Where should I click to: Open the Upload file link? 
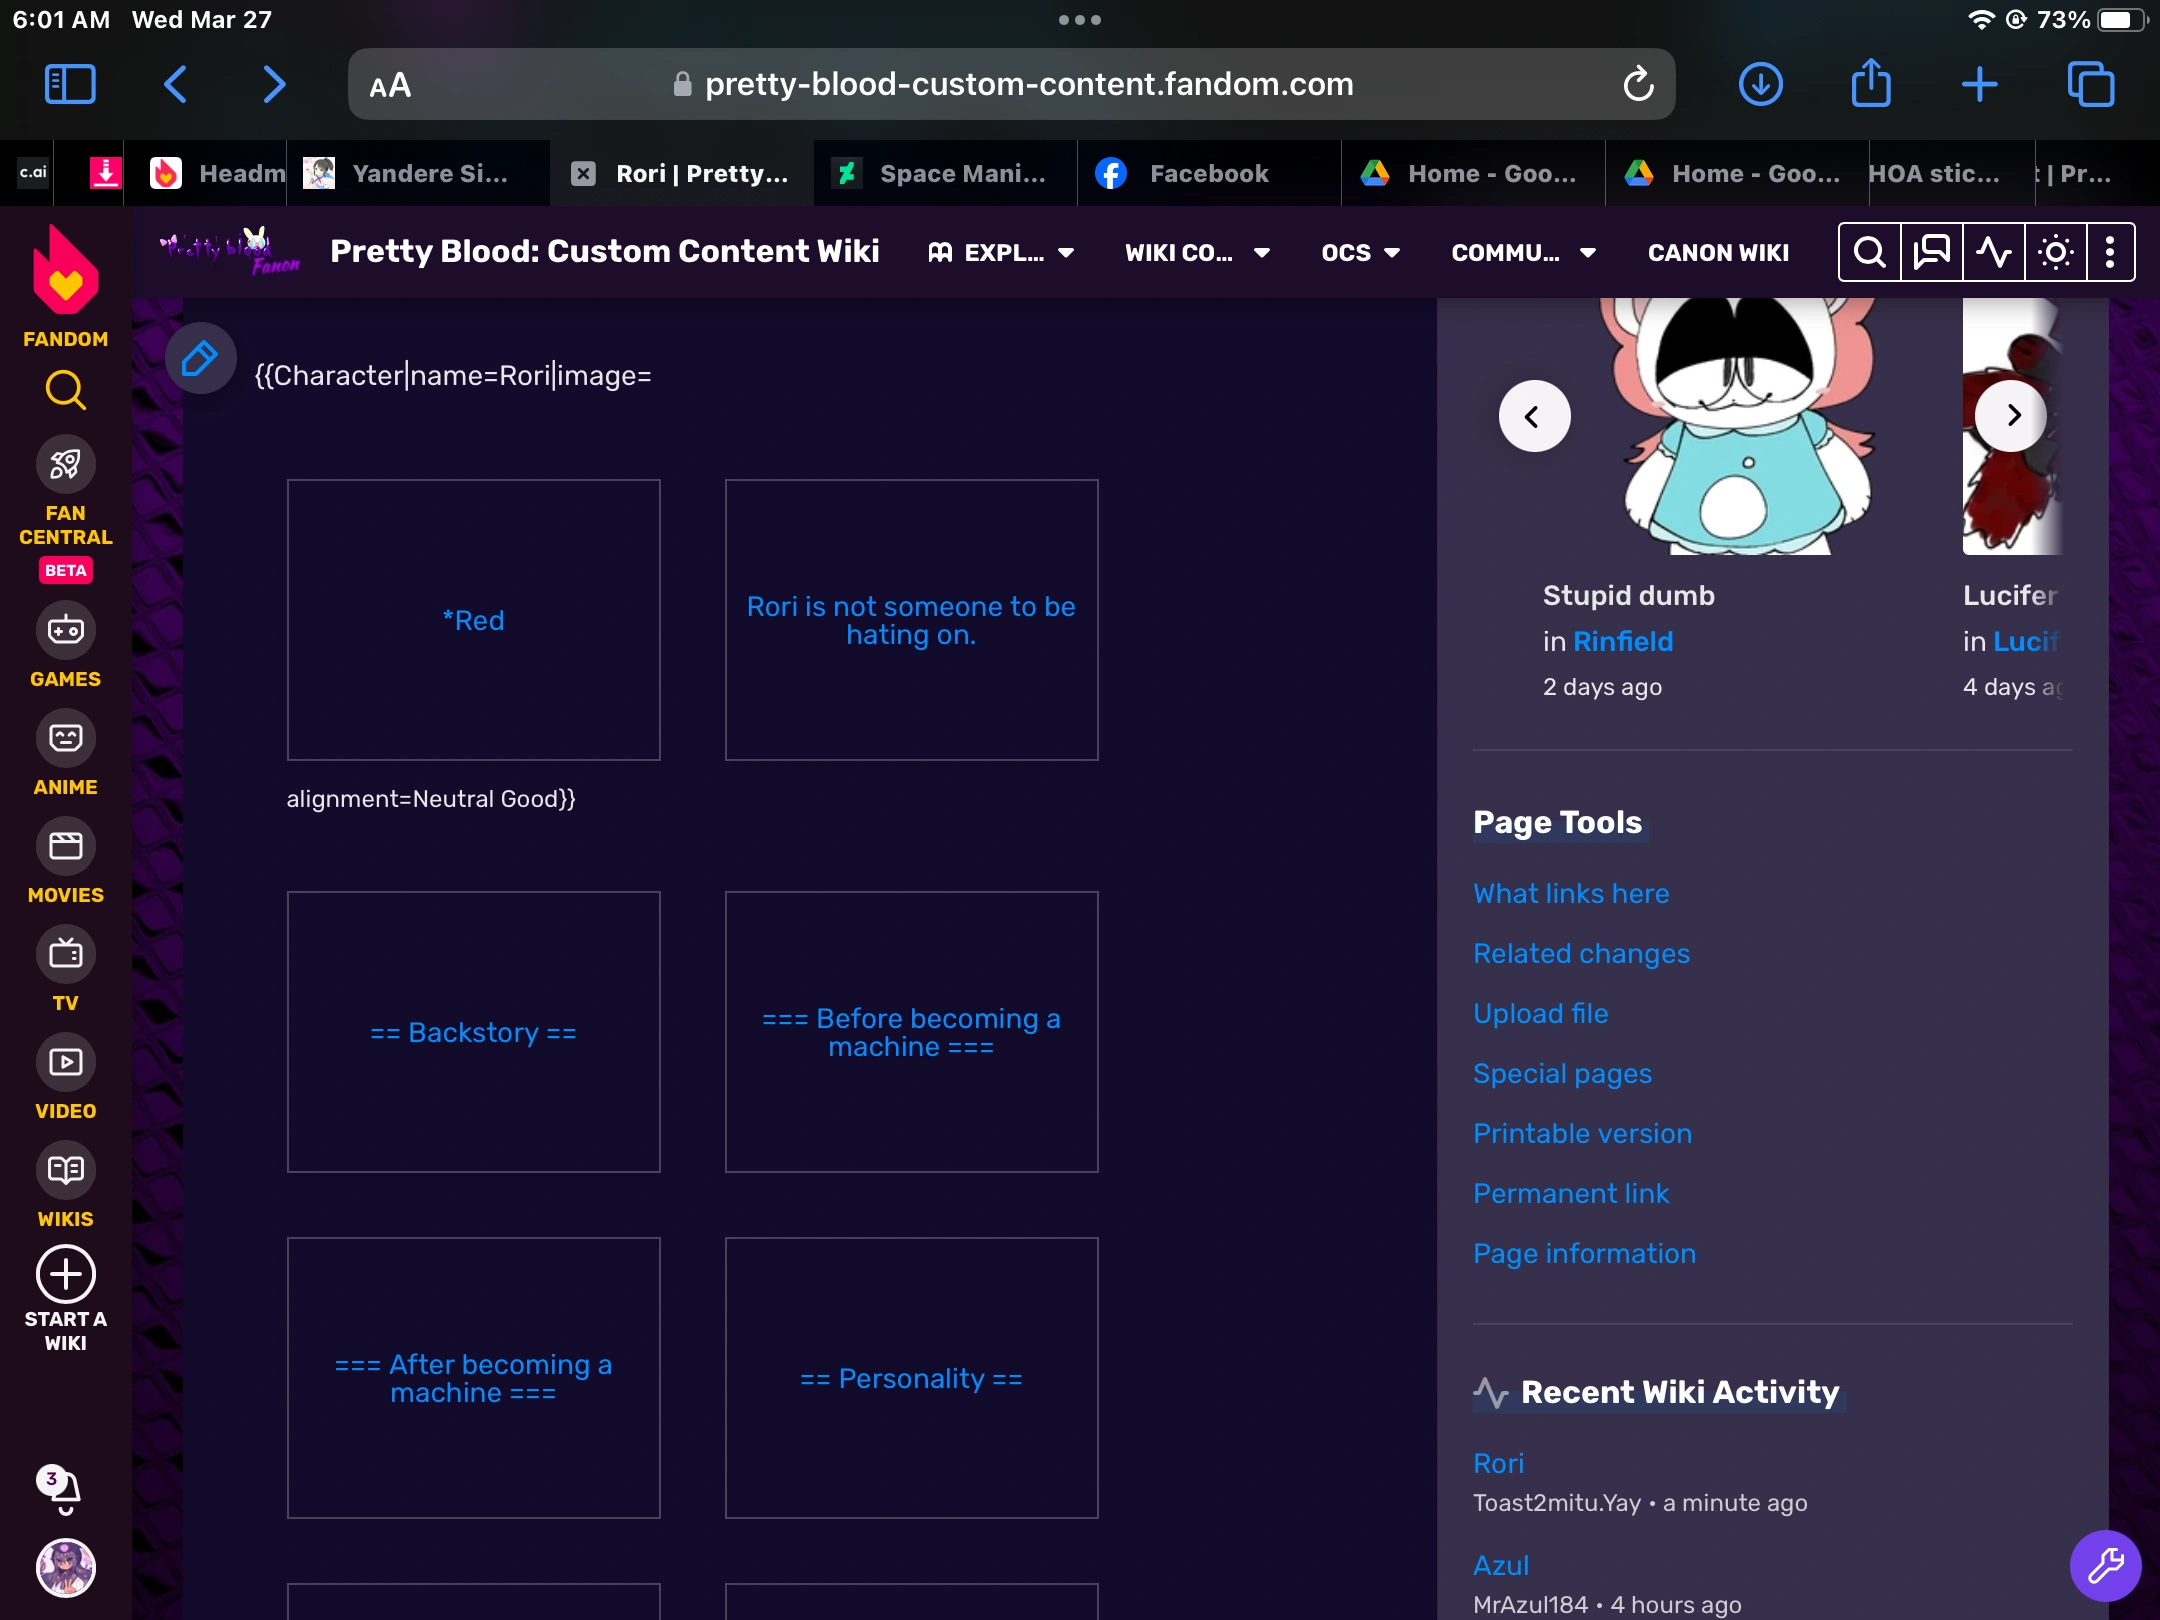(x=1540, y=1013)
